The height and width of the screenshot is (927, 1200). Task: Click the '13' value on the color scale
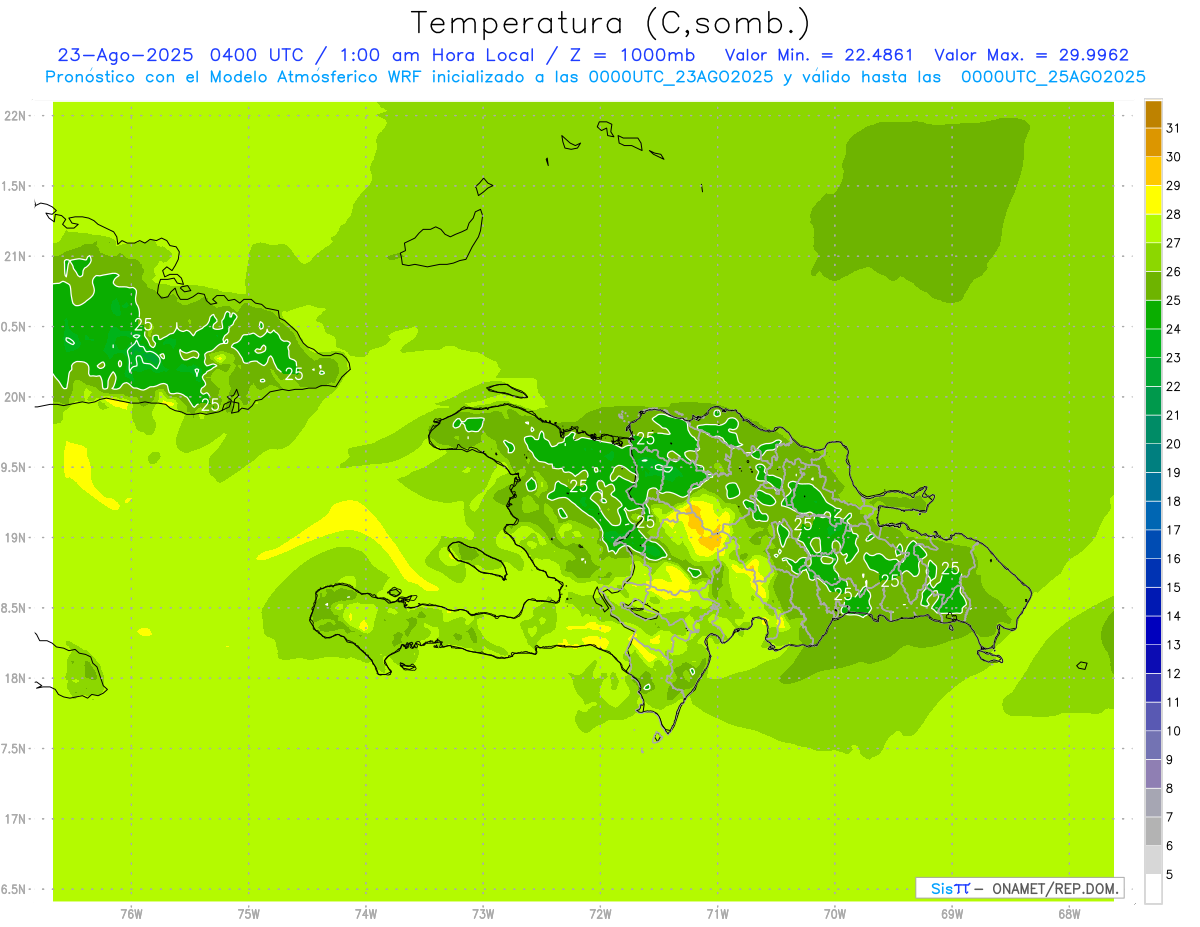pos(1174,645)
